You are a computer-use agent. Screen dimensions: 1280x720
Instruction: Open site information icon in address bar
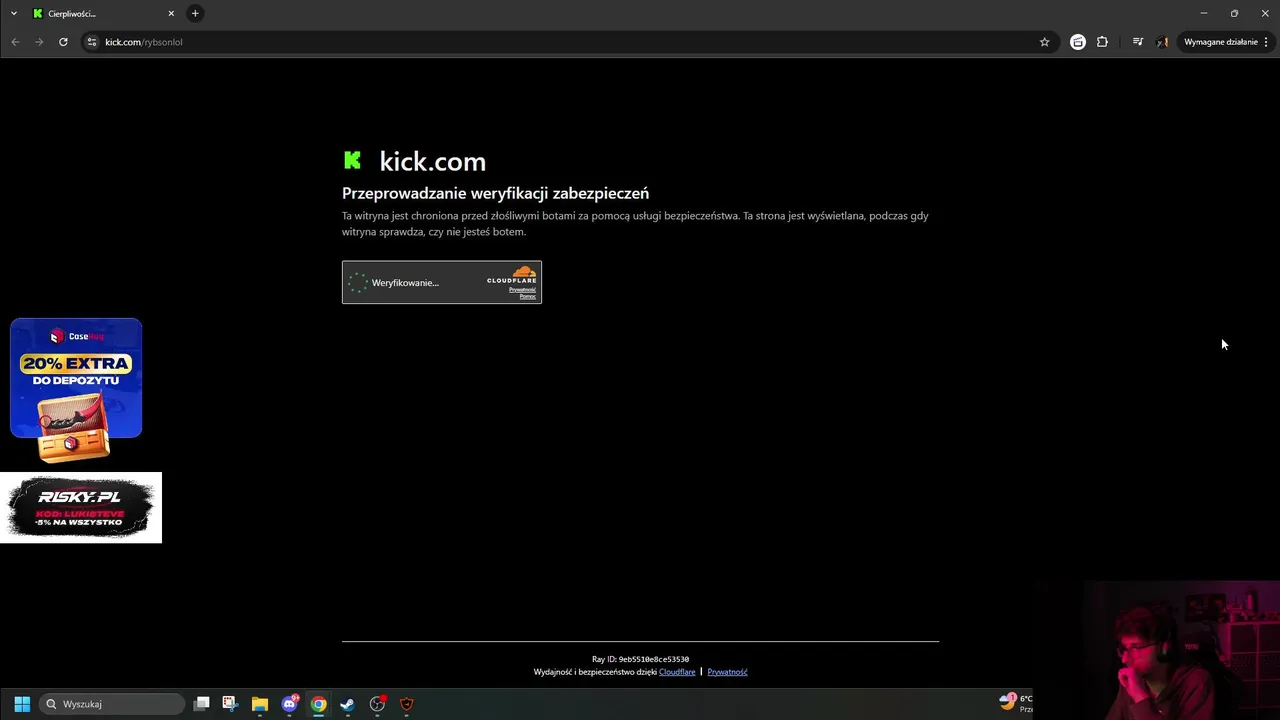[x=92, y=42]
